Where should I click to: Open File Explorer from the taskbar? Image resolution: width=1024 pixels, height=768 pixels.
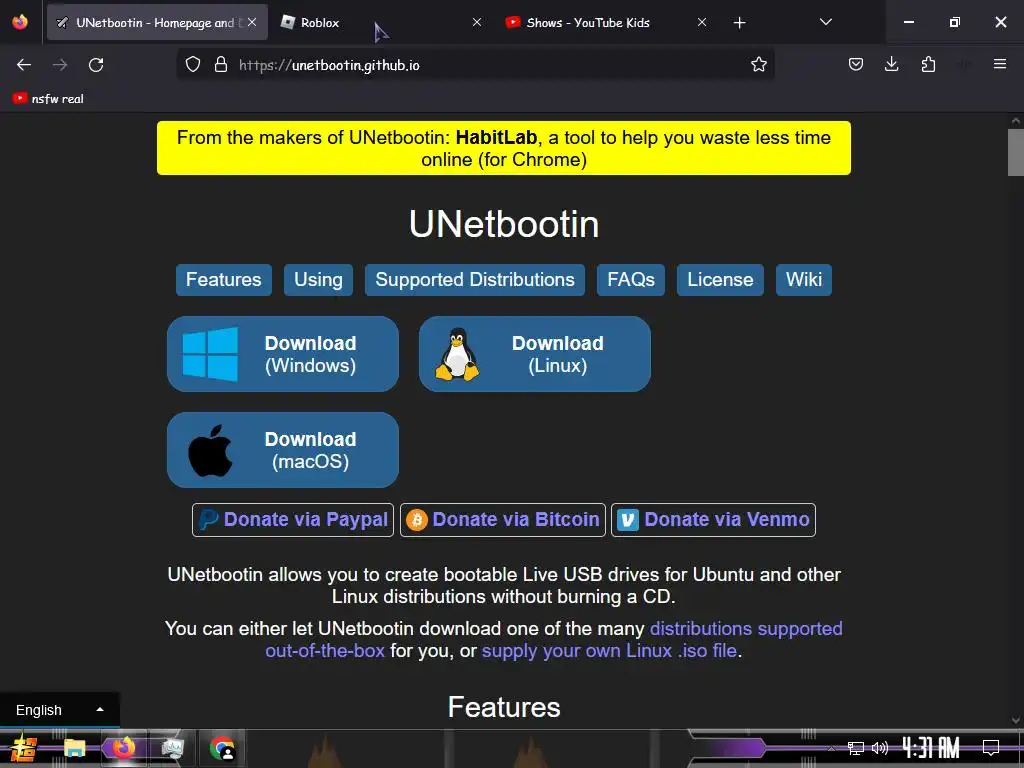(74, 748)
